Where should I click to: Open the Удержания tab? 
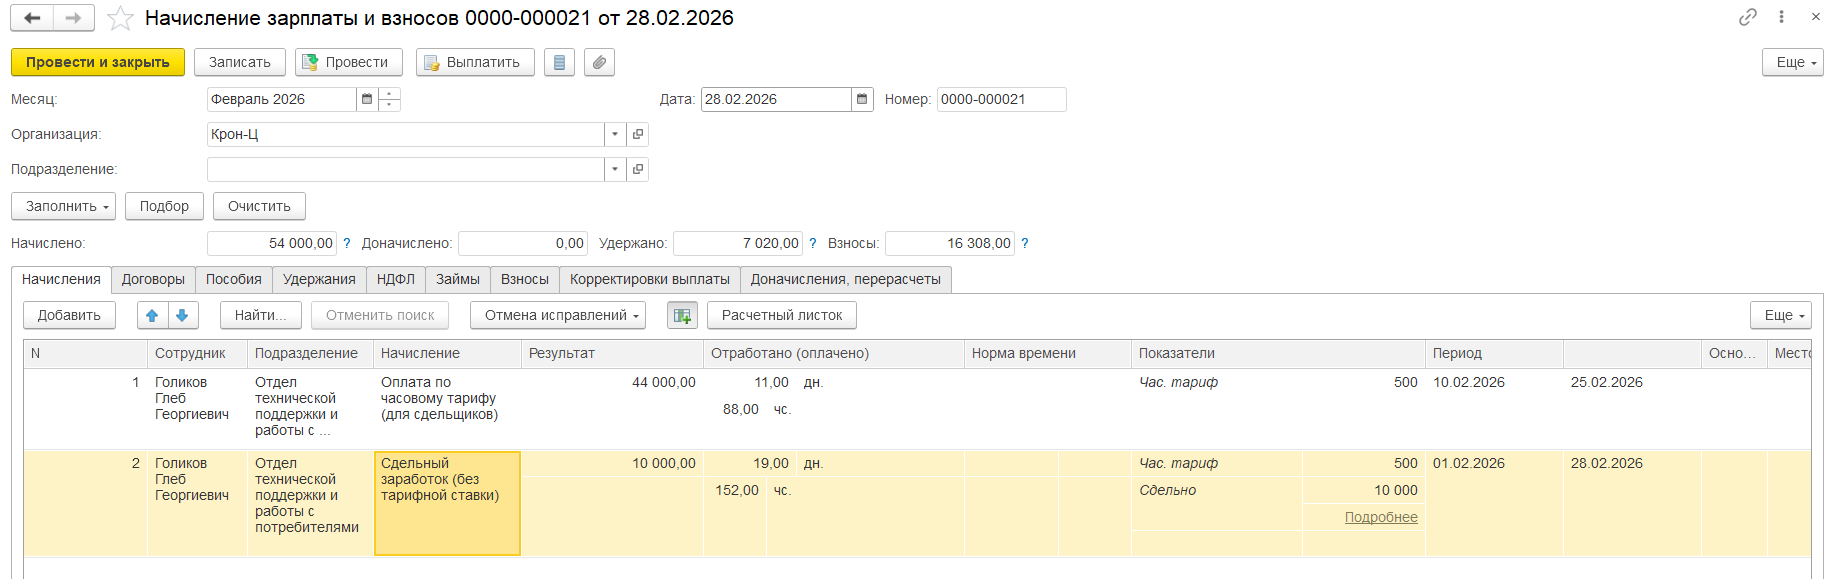[319, 279]
